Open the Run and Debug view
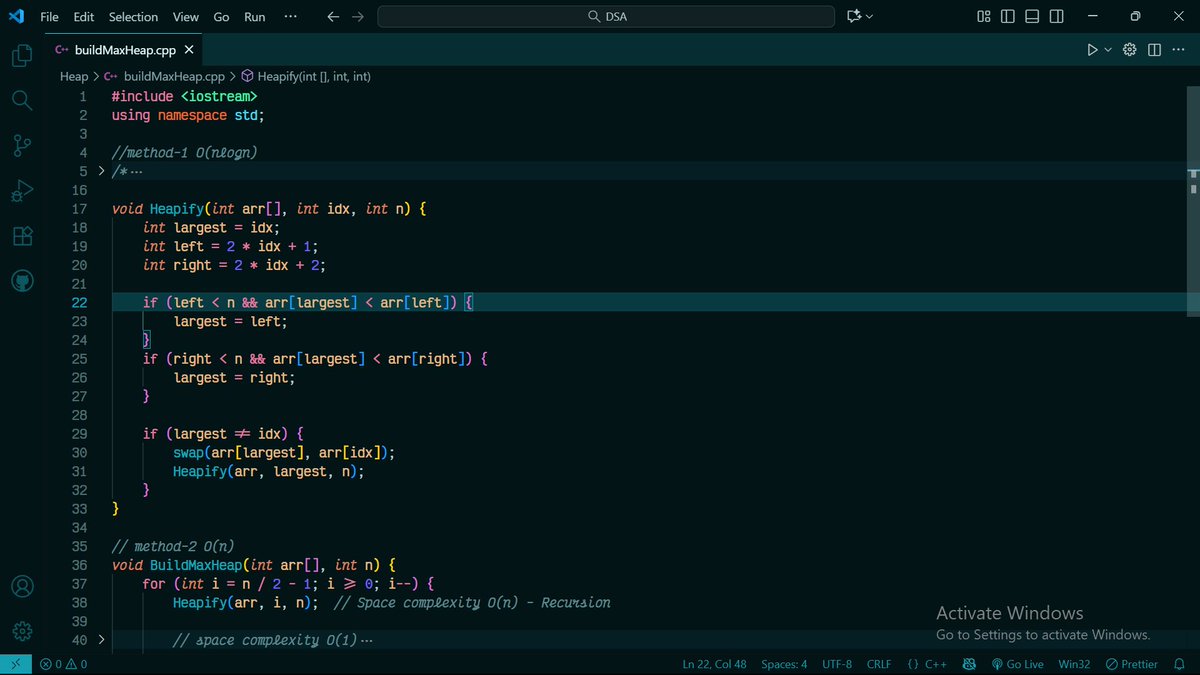The height and width of the screenshot is (675, 1200). [x=22, y=191]
